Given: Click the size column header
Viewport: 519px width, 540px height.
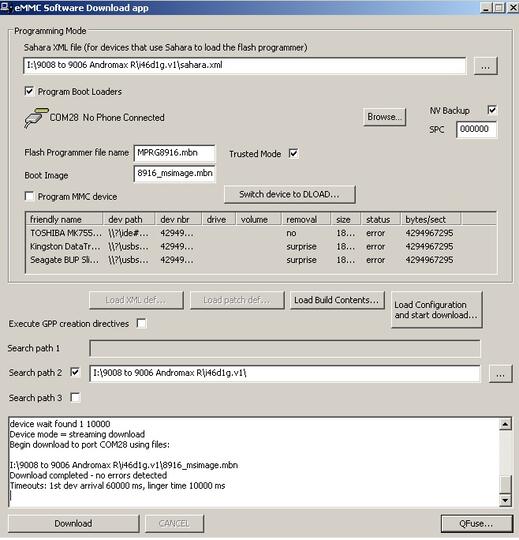Looking at the screenshot, I should pyautogui.click(x=346, y=219).
